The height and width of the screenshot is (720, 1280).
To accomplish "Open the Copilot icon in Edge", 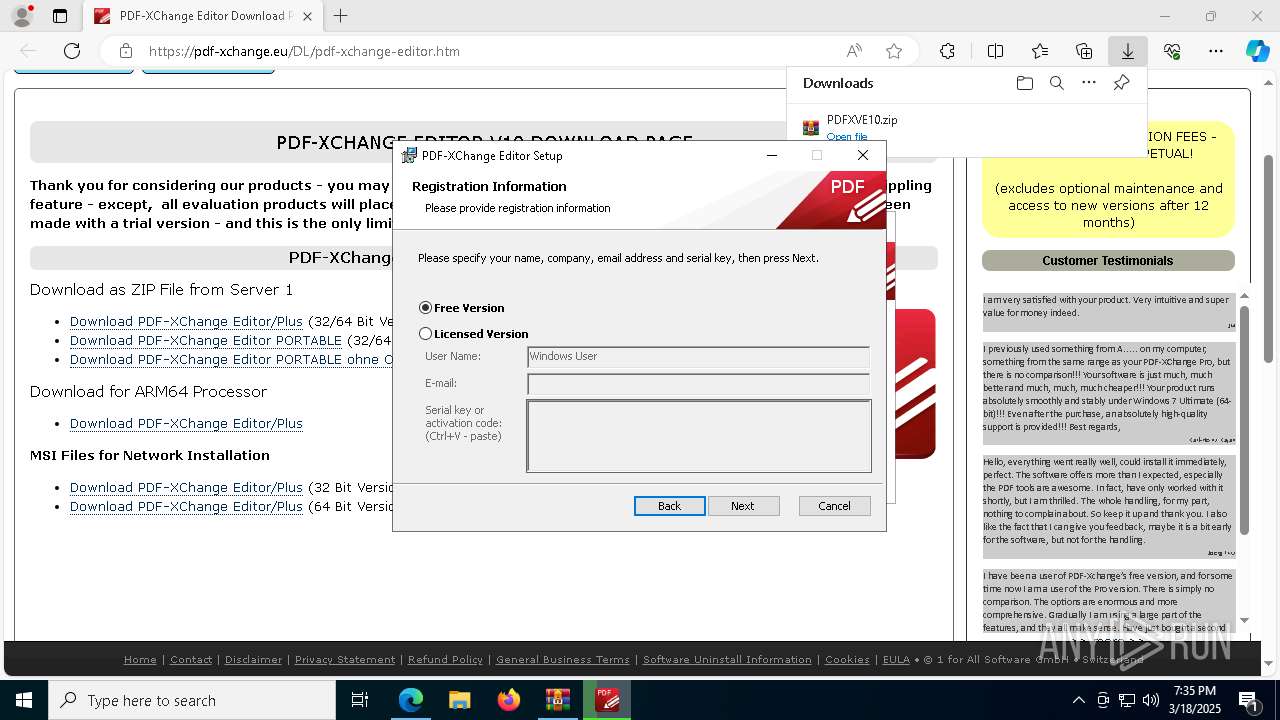I will pyautogui.click(x=1257, y=51).
